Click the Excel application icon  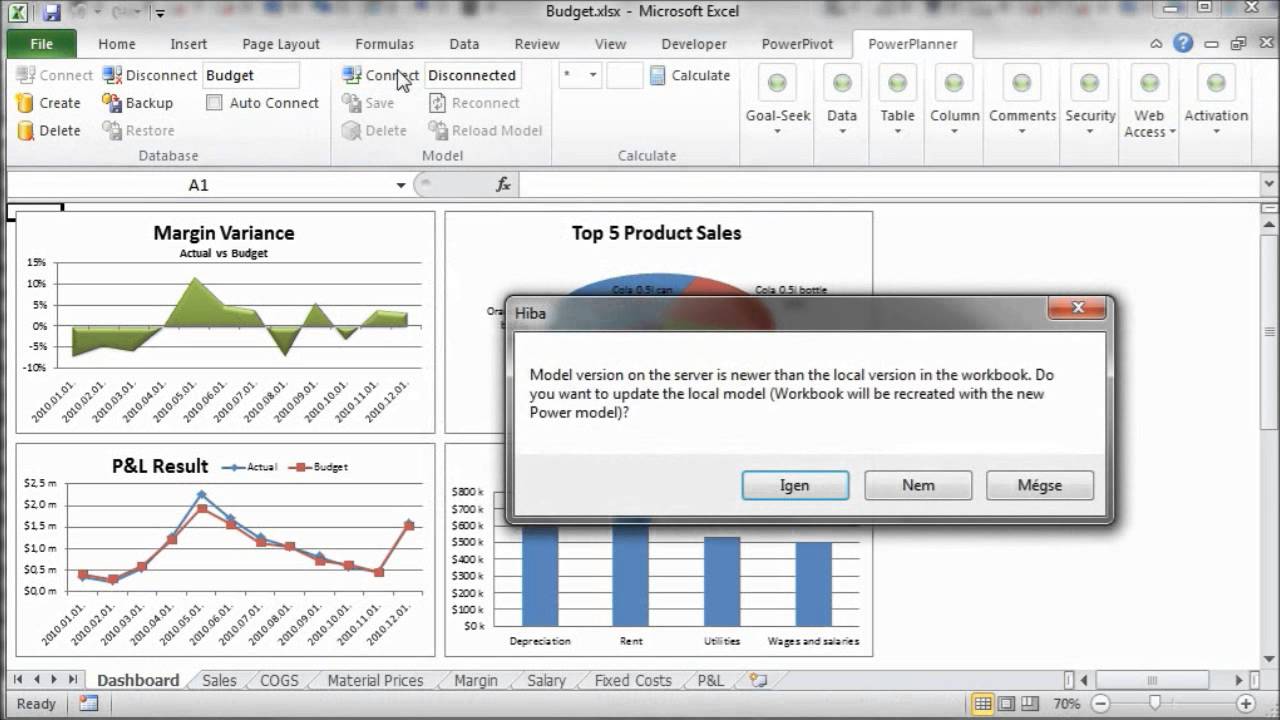18,13
